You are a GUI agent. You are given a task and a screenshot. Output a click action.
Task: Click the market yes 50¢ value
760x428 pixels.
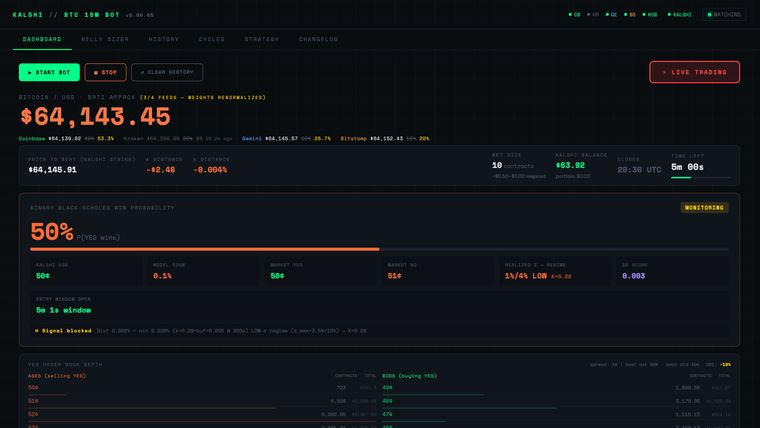[277, 276]
